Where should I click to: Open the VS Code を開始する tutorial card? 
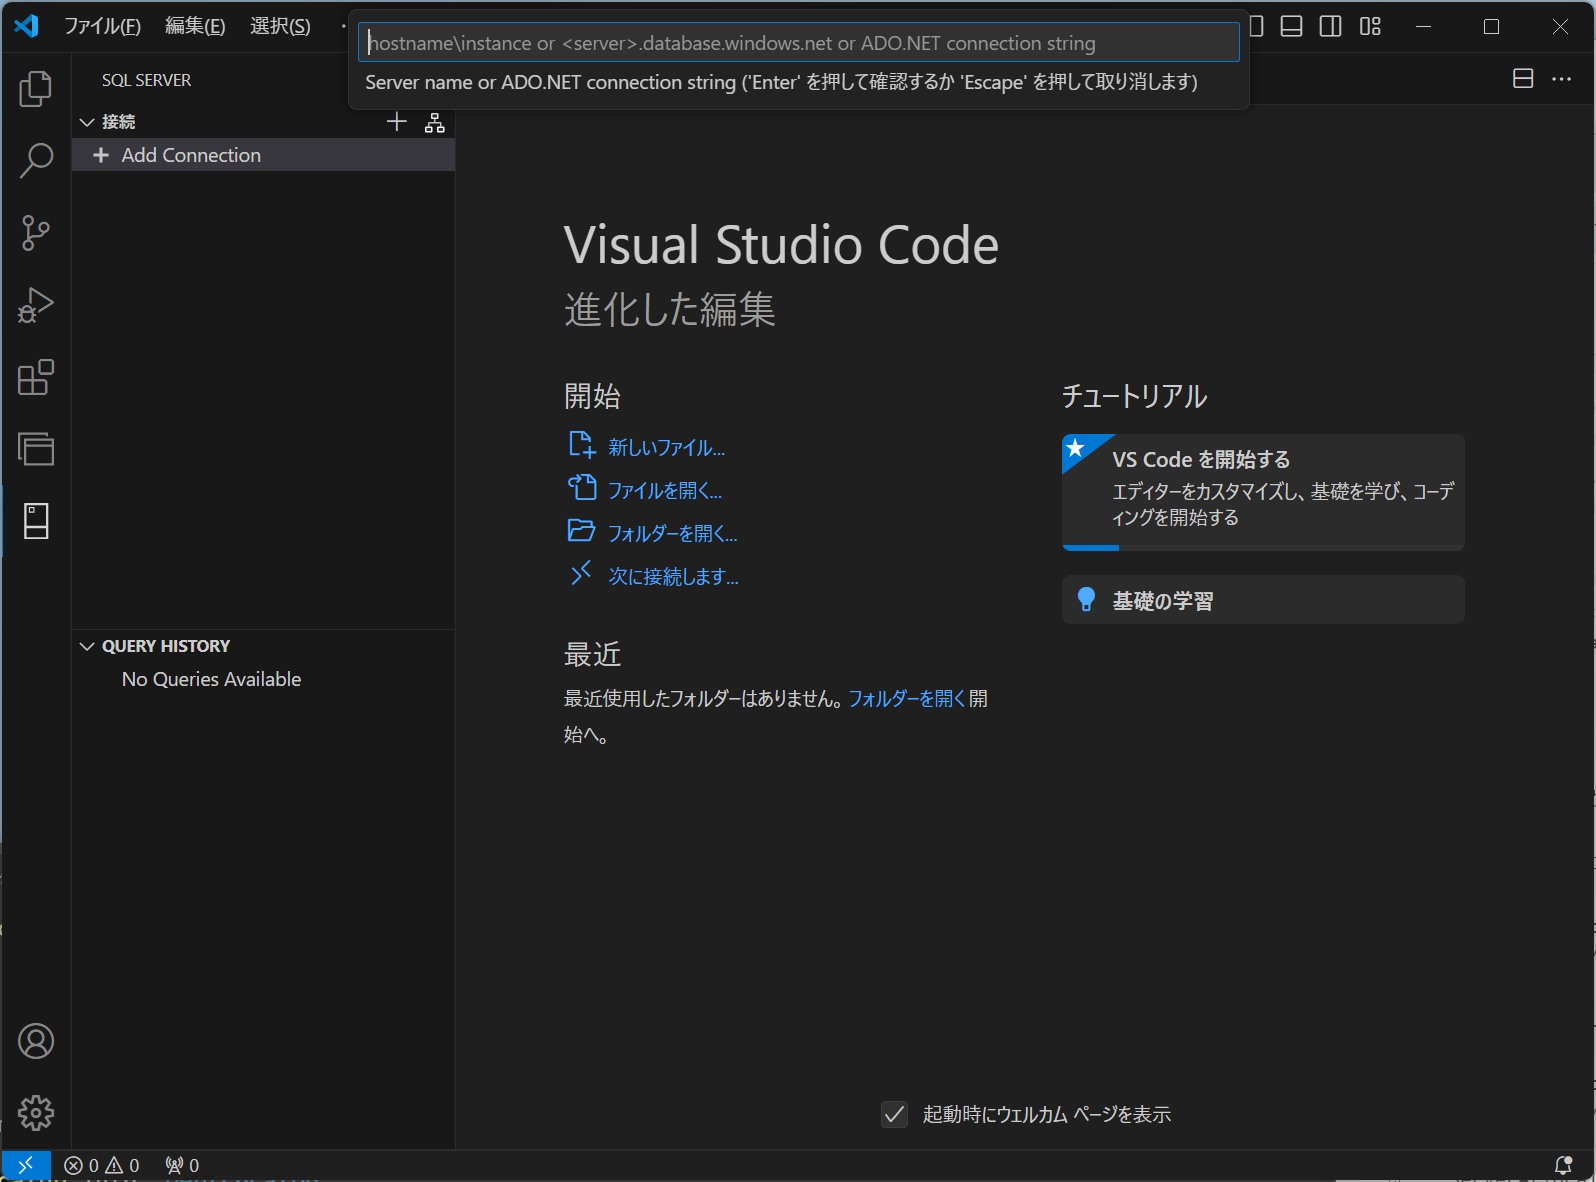point(1263,491)
